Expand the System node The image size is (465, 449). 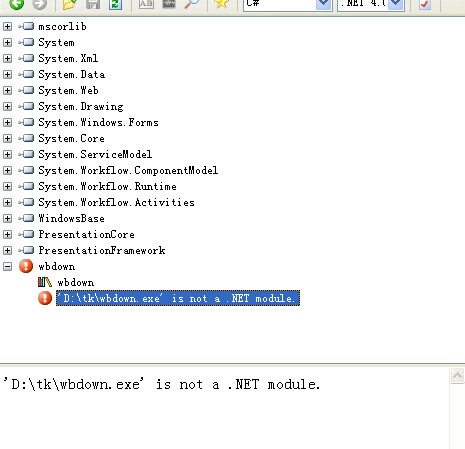[7, 42]
